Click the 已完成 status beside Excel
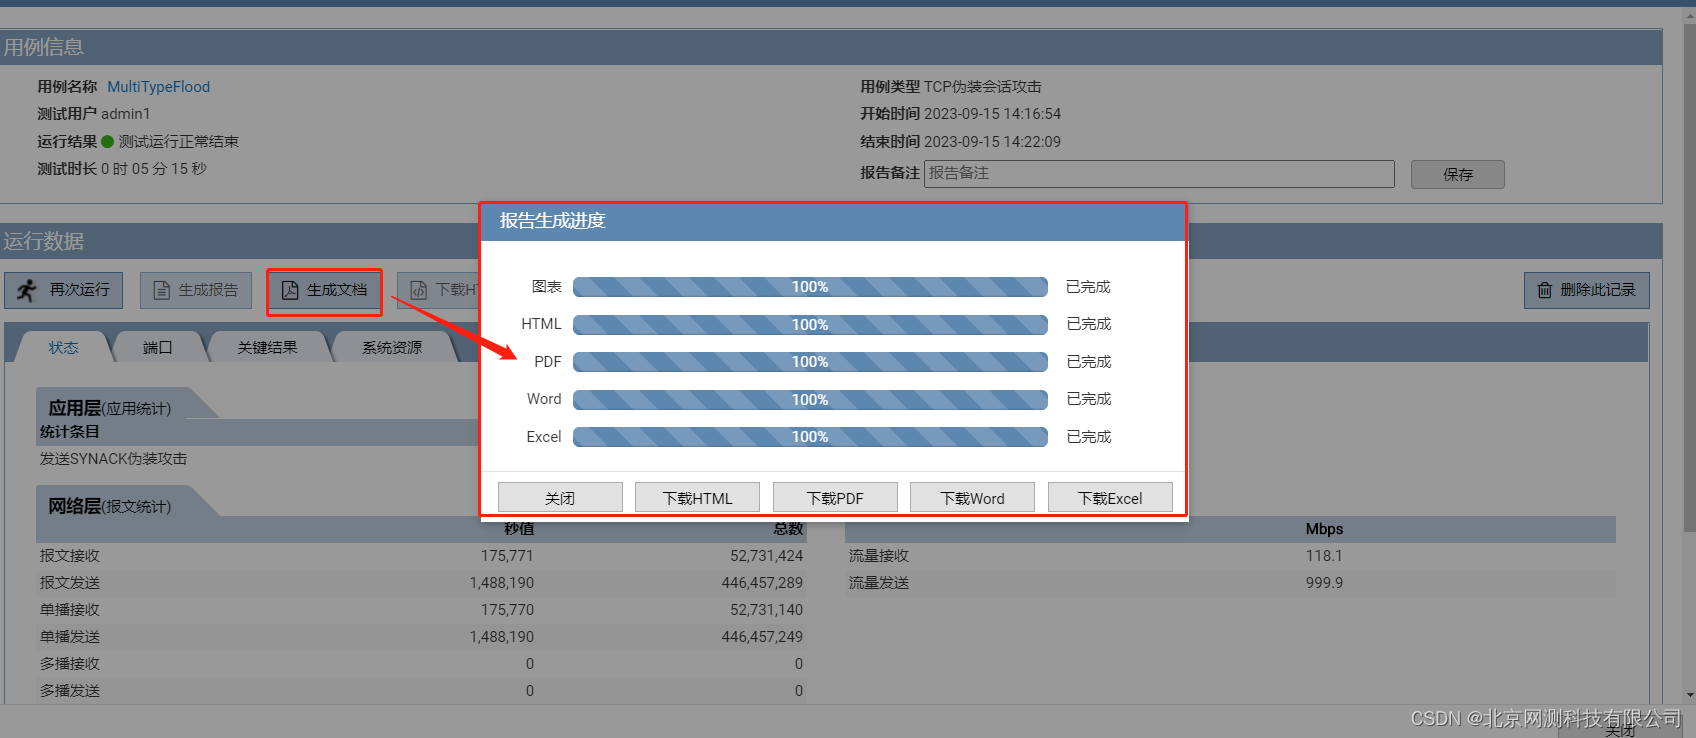 [1089, 437]
